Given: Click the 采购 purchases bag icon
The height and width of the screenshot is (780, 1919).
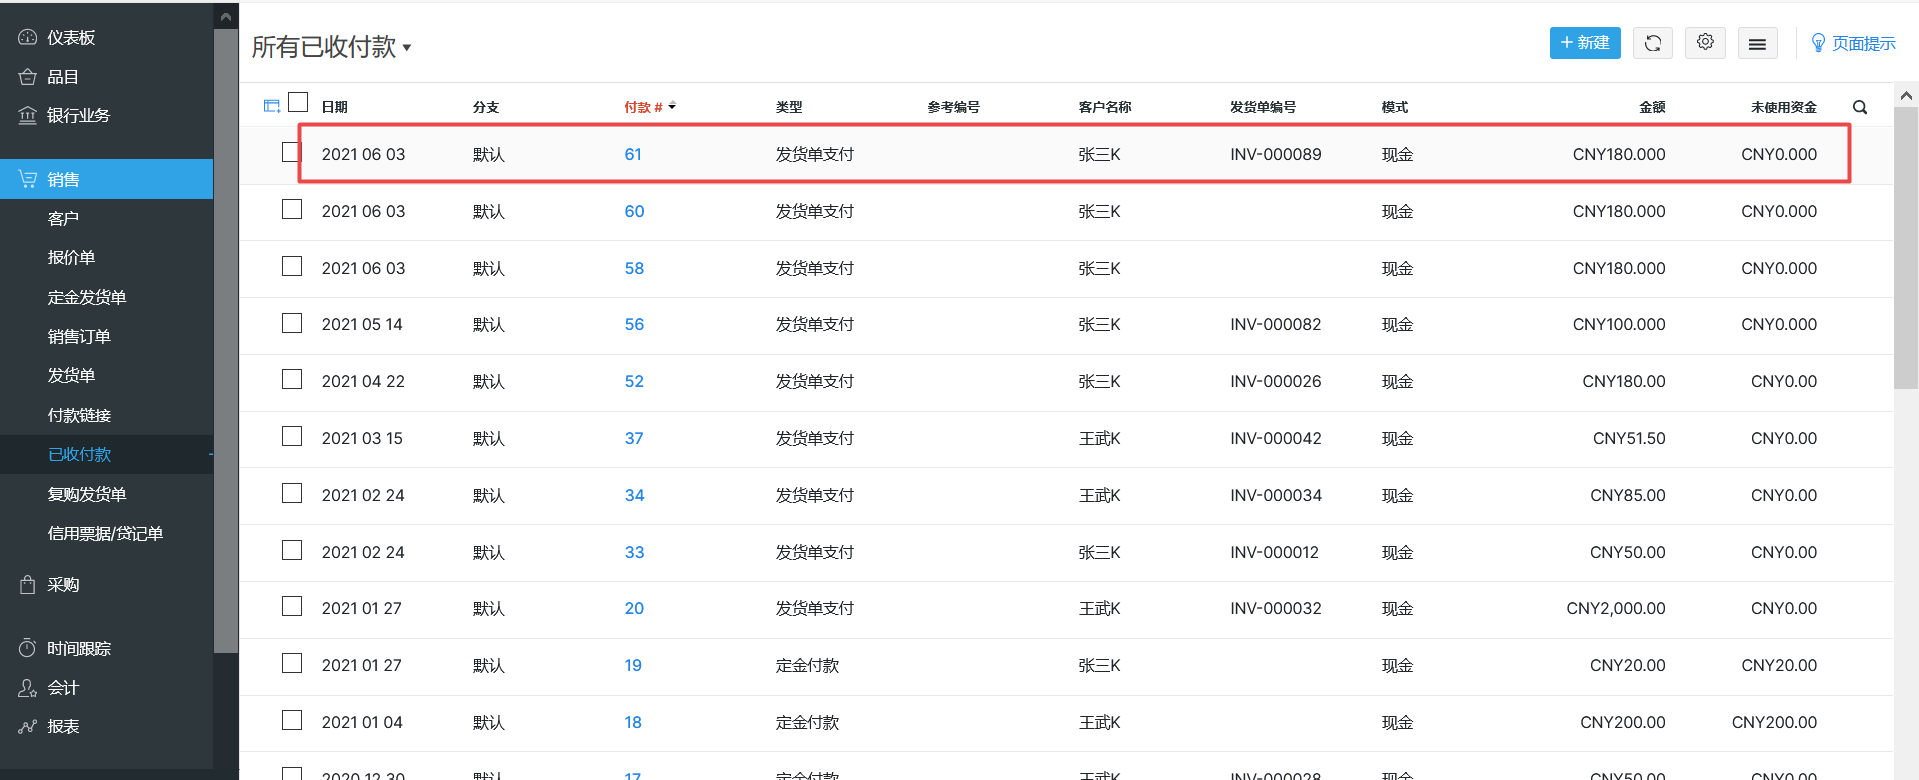Looking at the screenshot, I should pyautogui.click(x=28, y=585).
